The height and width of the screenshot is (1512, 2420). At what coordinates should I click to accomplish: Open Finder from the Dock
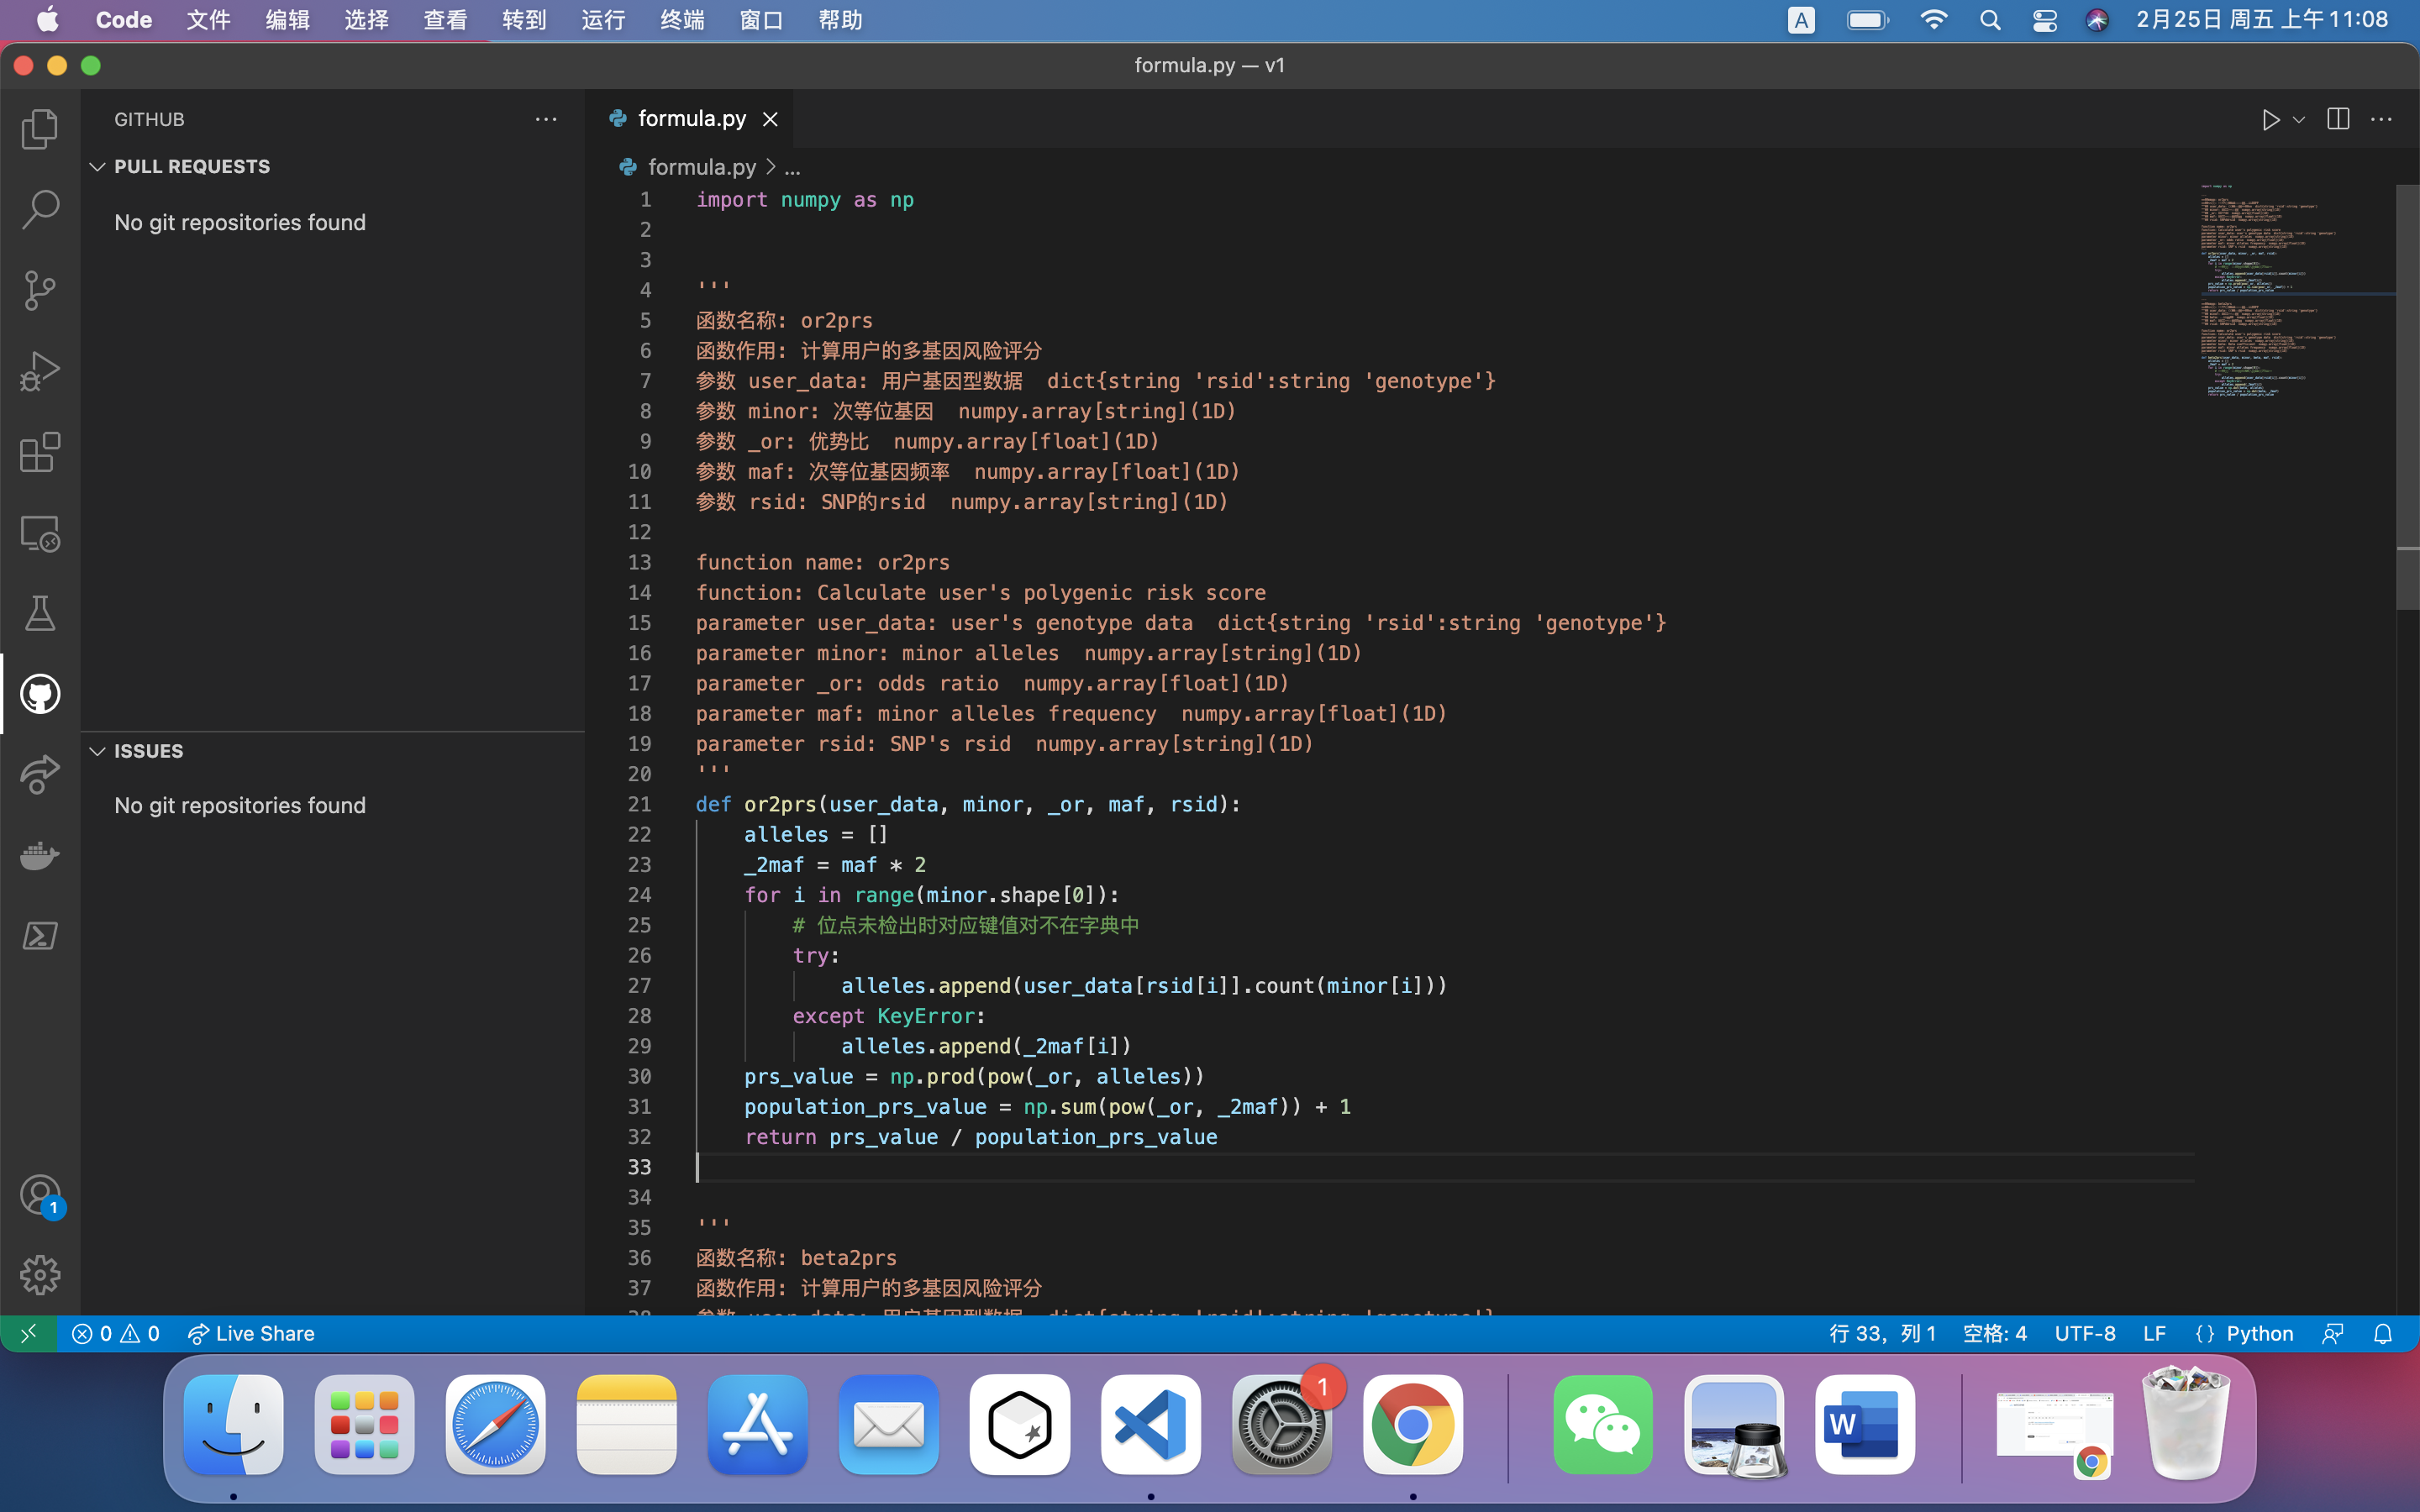pyautogui.click(x=233, y=1424)
